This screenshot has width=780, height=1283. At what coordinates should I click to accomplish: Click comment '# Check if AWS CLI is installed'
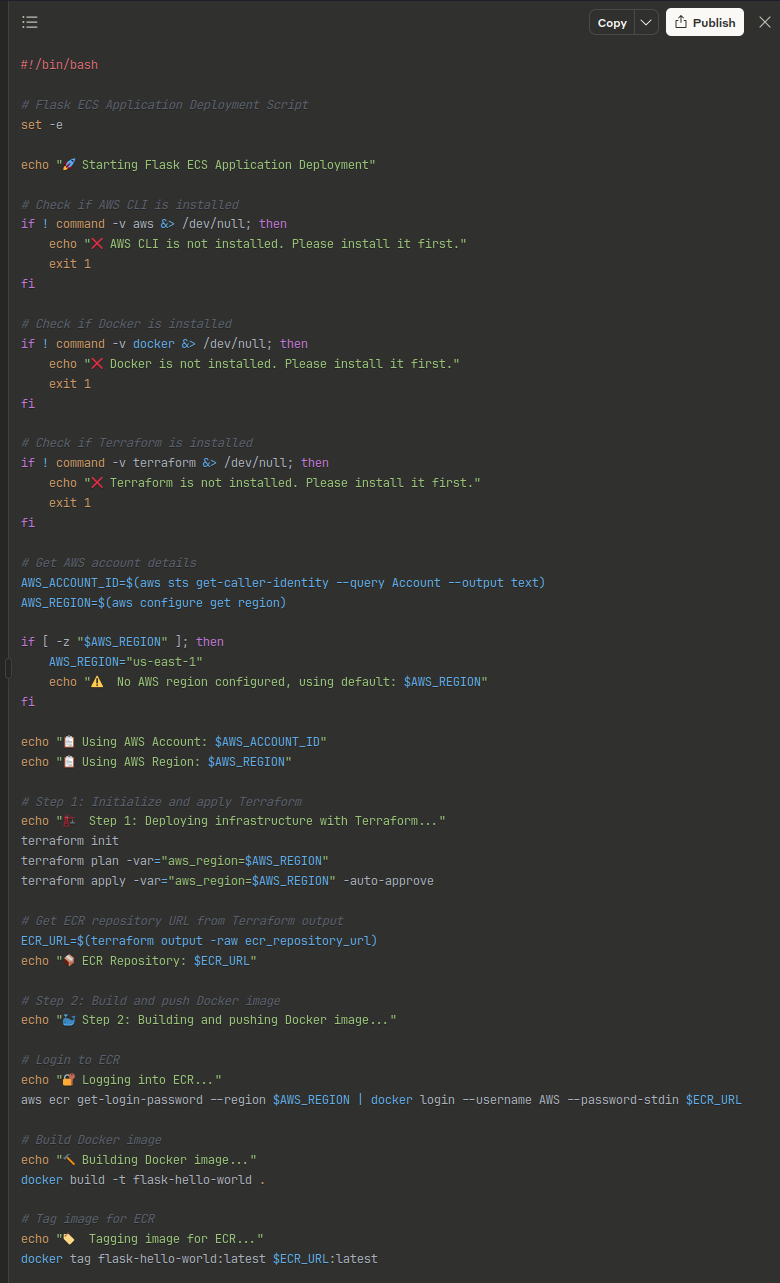point(130,204)
